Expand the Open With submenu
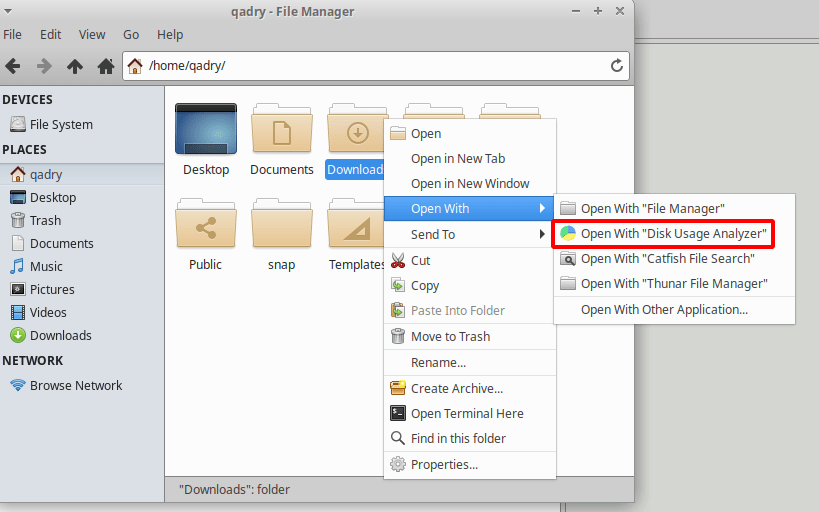 tap(469, 208)
